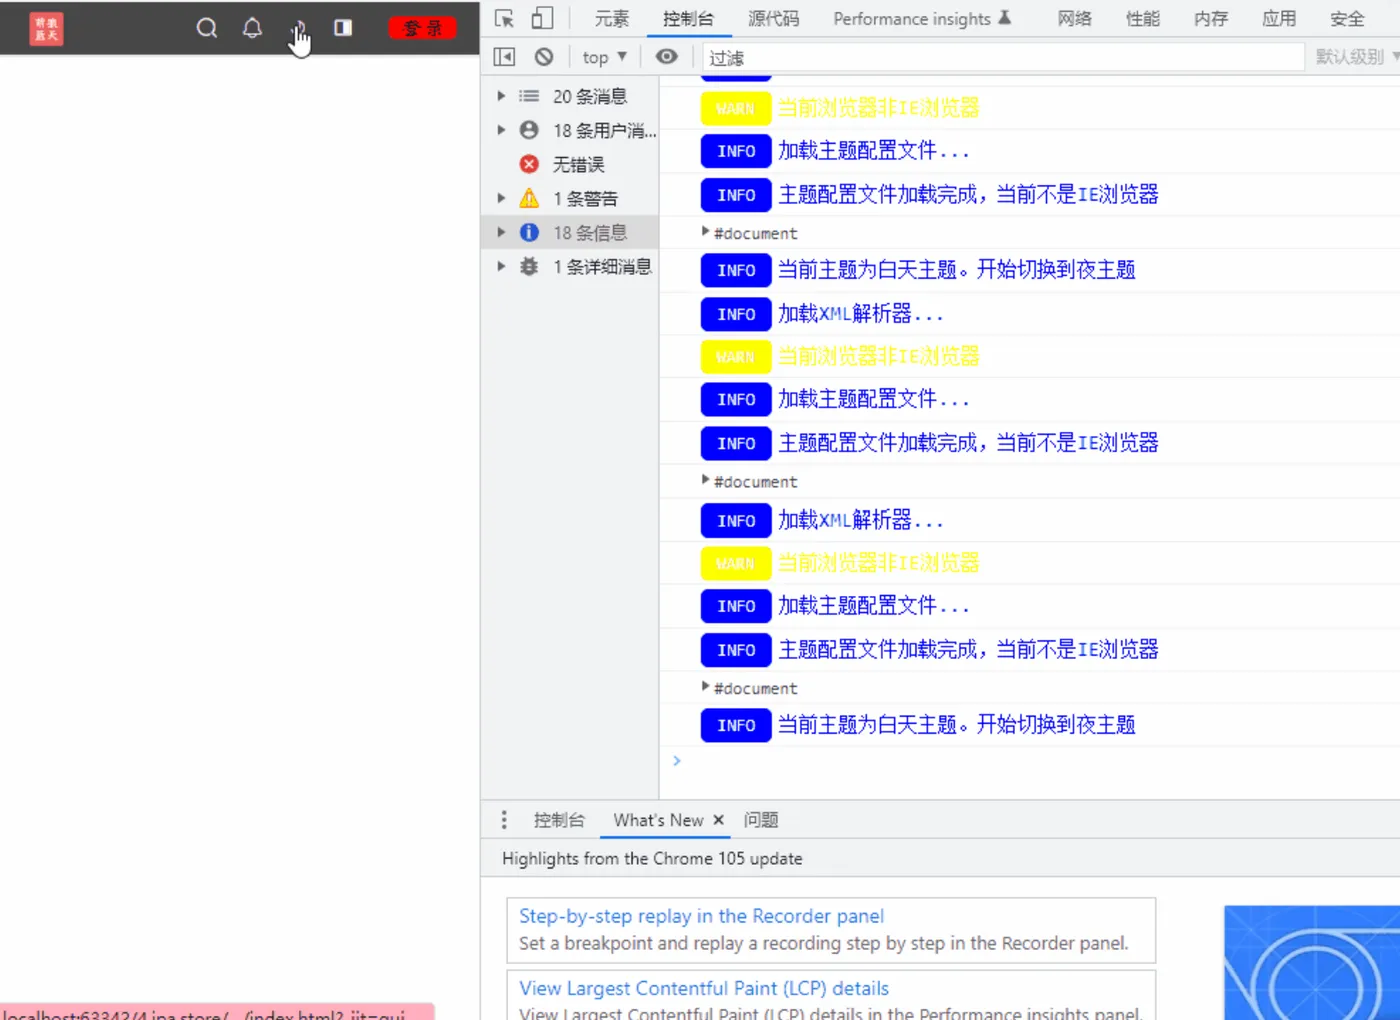Image resolution: width=1400 pixels, height=1020 pixels.
Task: Click first 当前主题为白天主题 log message
Action: (x=957, y=269)
